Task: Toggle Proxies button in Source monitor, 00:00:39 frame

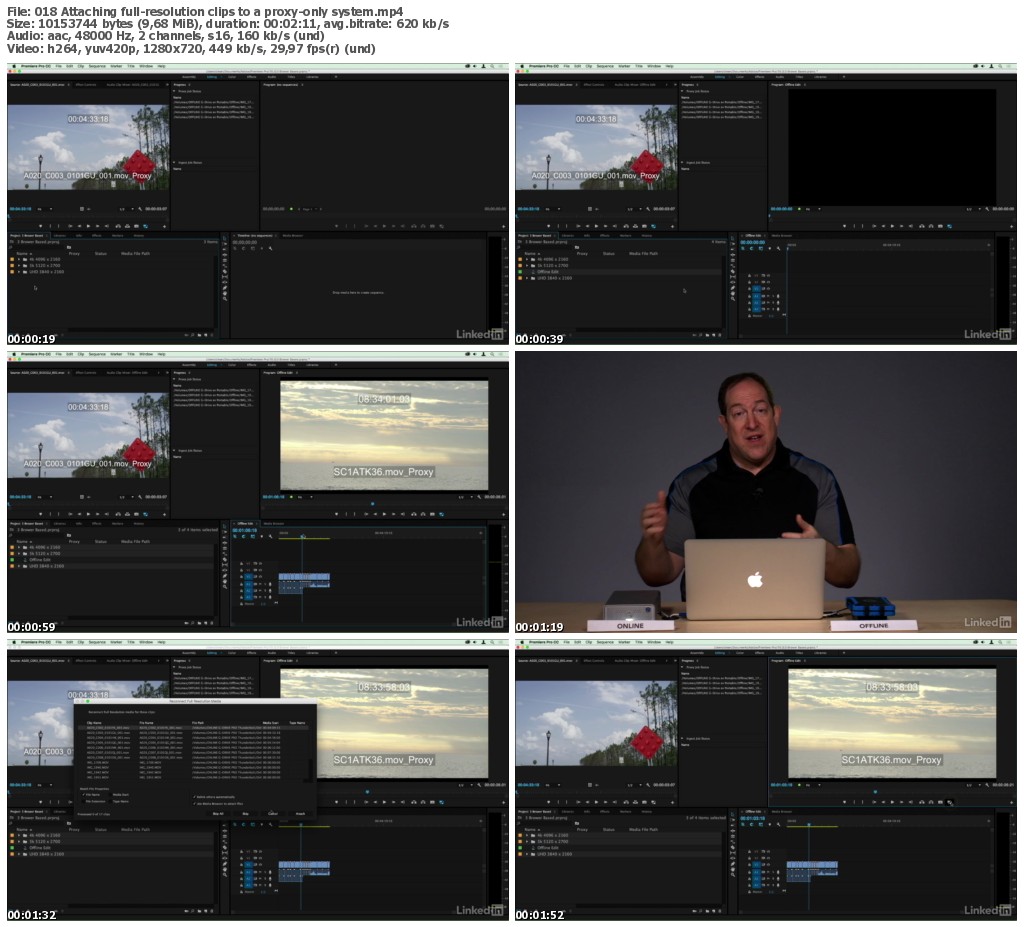Action: coord(653,226)
